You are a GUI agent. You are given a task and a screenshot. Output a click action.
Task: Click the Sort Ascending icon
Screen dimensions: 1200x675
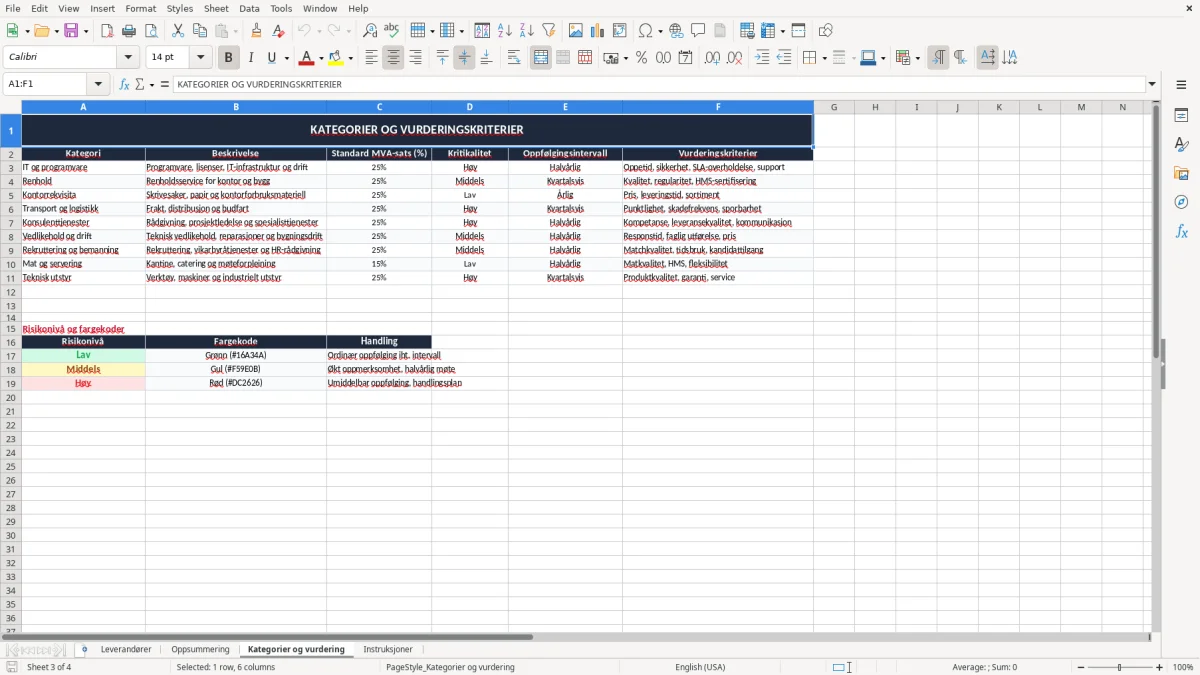[505, 31]
